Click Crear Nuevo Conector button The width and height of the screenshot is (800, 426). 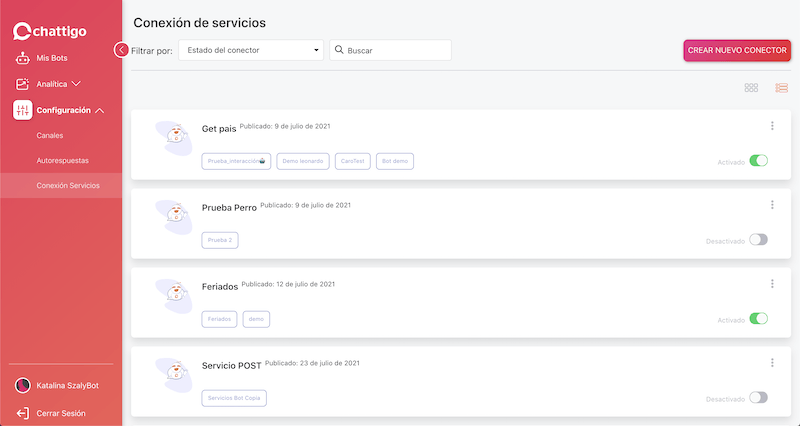pyautogui.click(x=737, y=51)
